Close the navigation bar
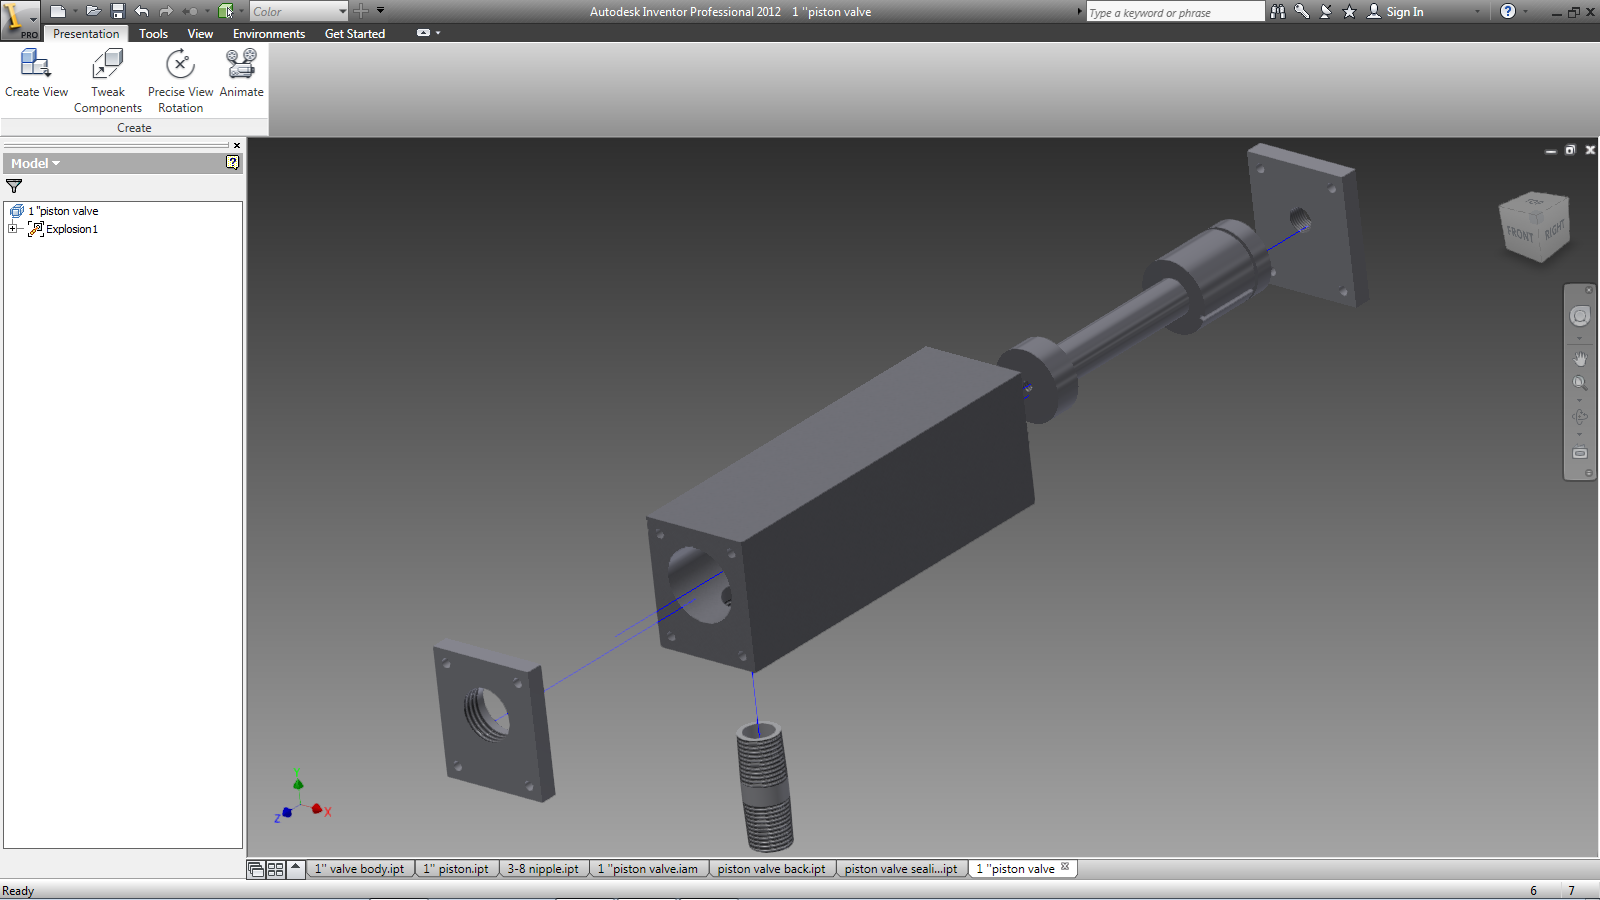 pos(1589,290)
